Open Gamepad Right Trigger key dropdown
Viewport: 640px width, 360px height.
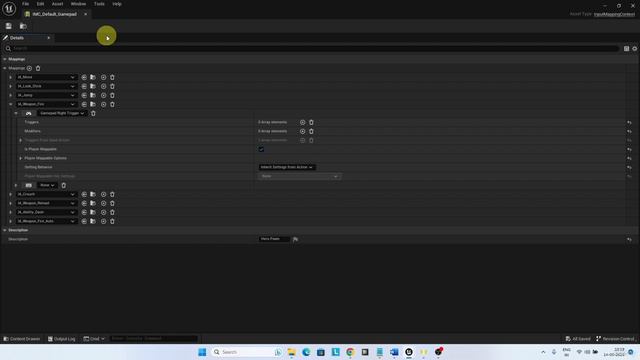[62, 113]
